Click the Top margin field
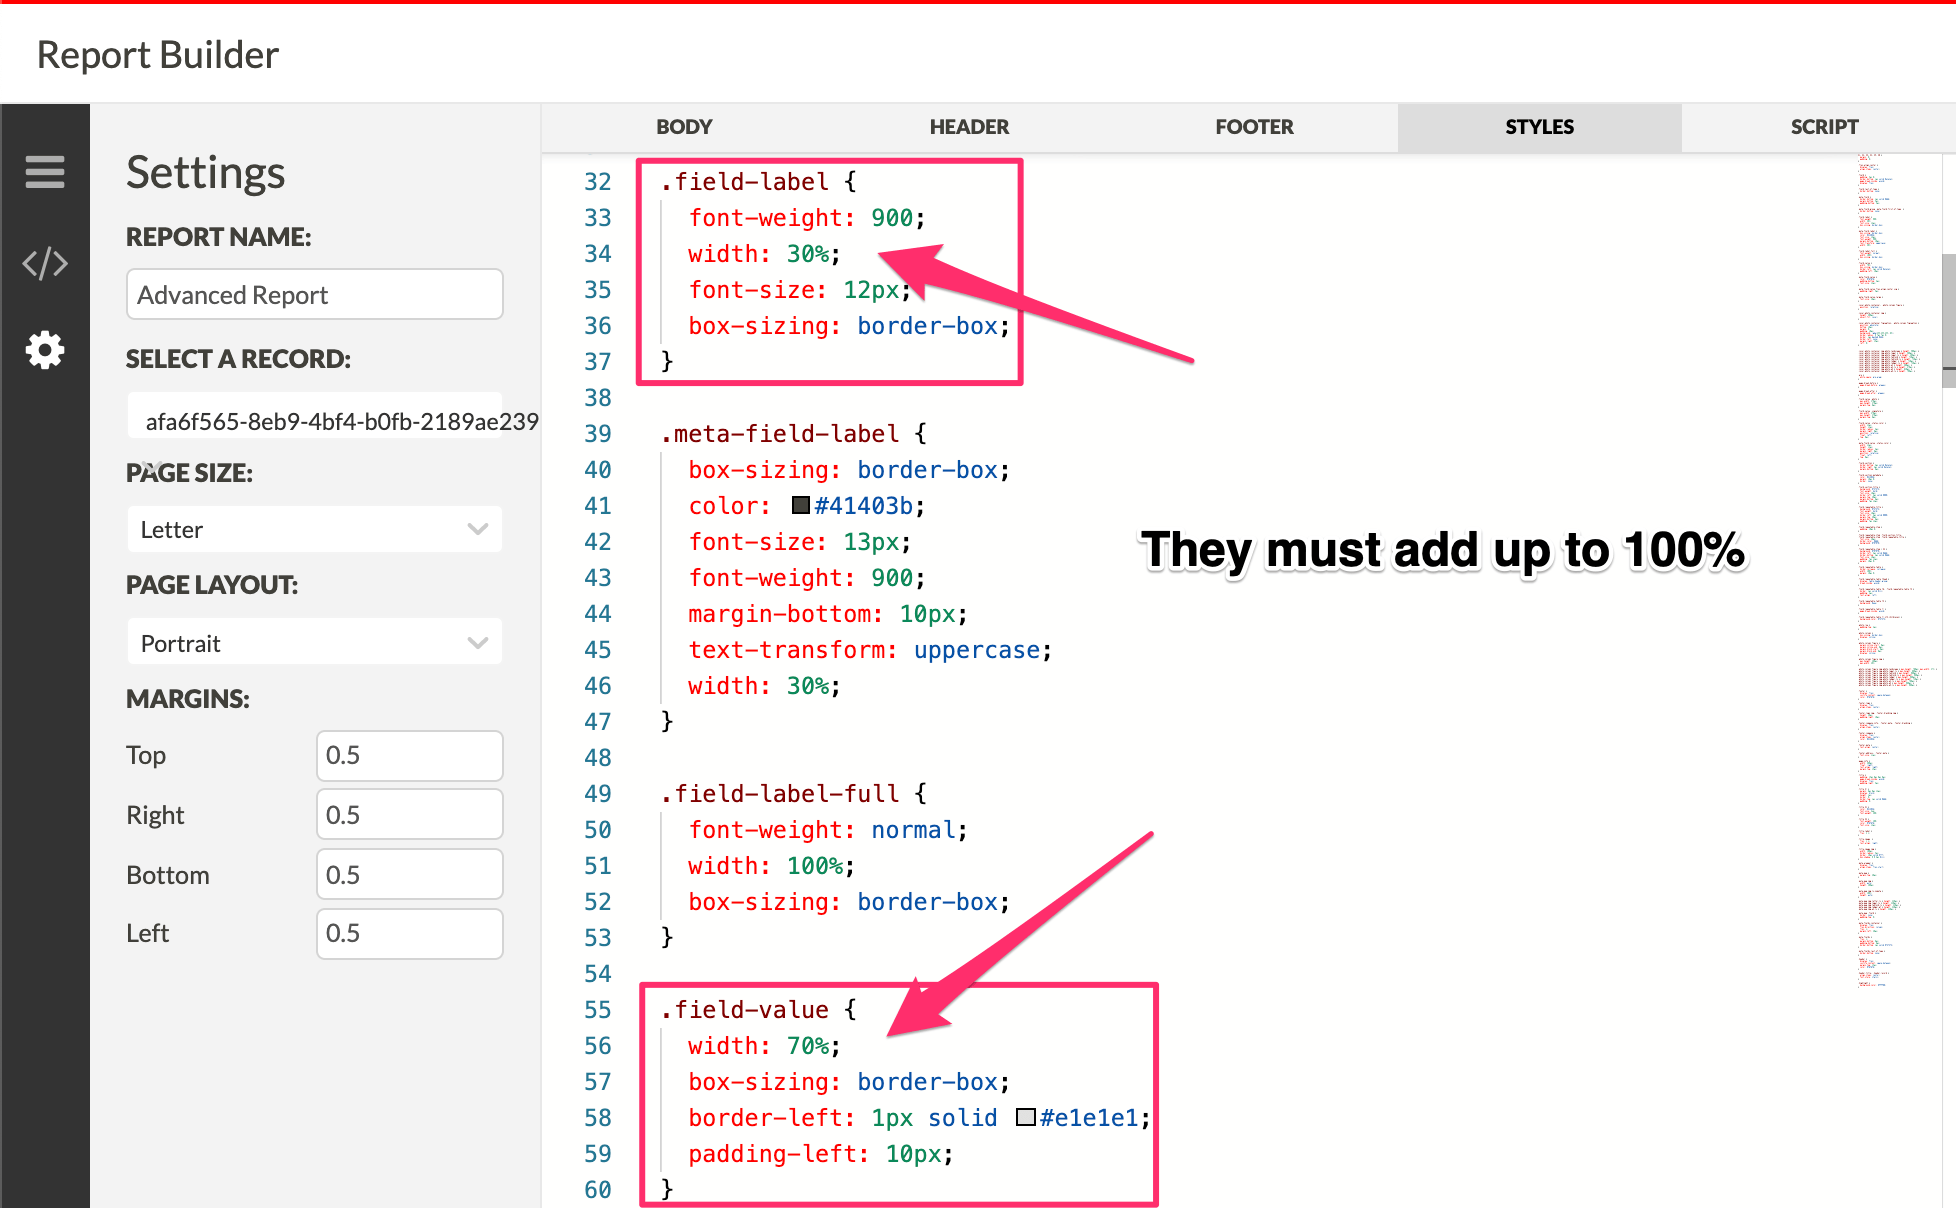This screenshot has width=1956, height=1208. click(409, 755)
